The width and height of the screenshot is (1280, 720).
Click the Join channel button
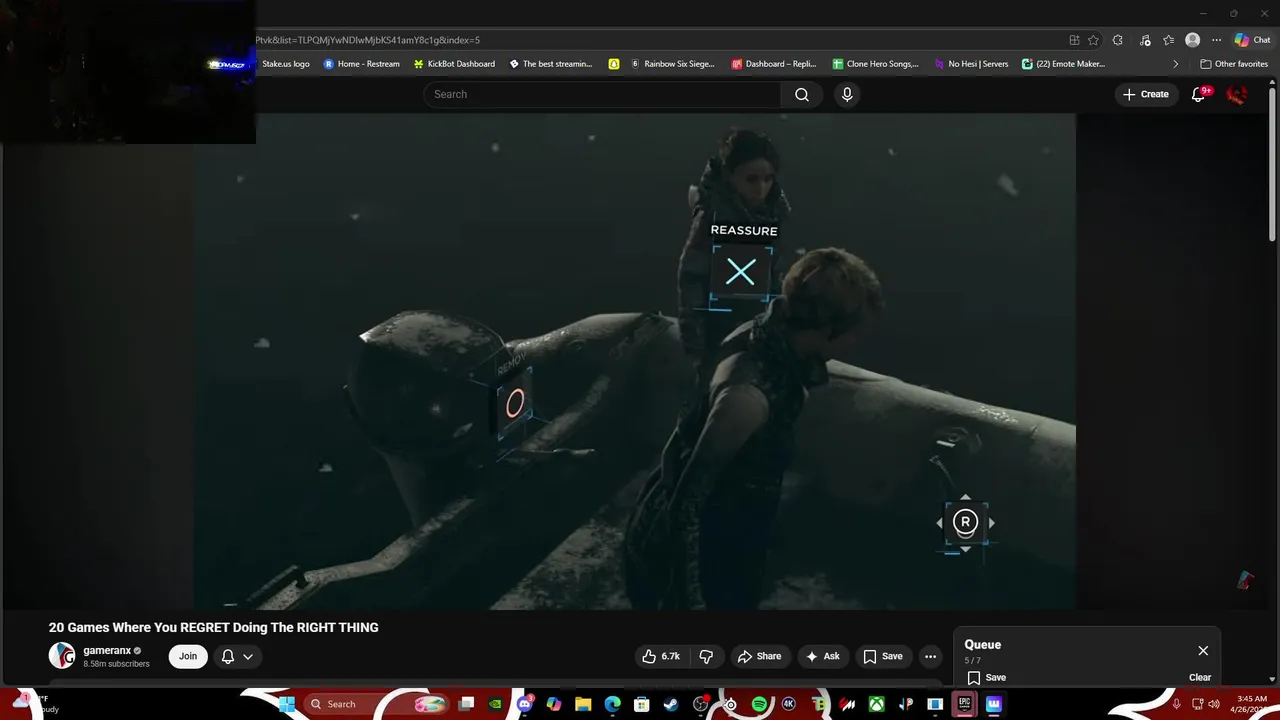[x=188, y=656]
